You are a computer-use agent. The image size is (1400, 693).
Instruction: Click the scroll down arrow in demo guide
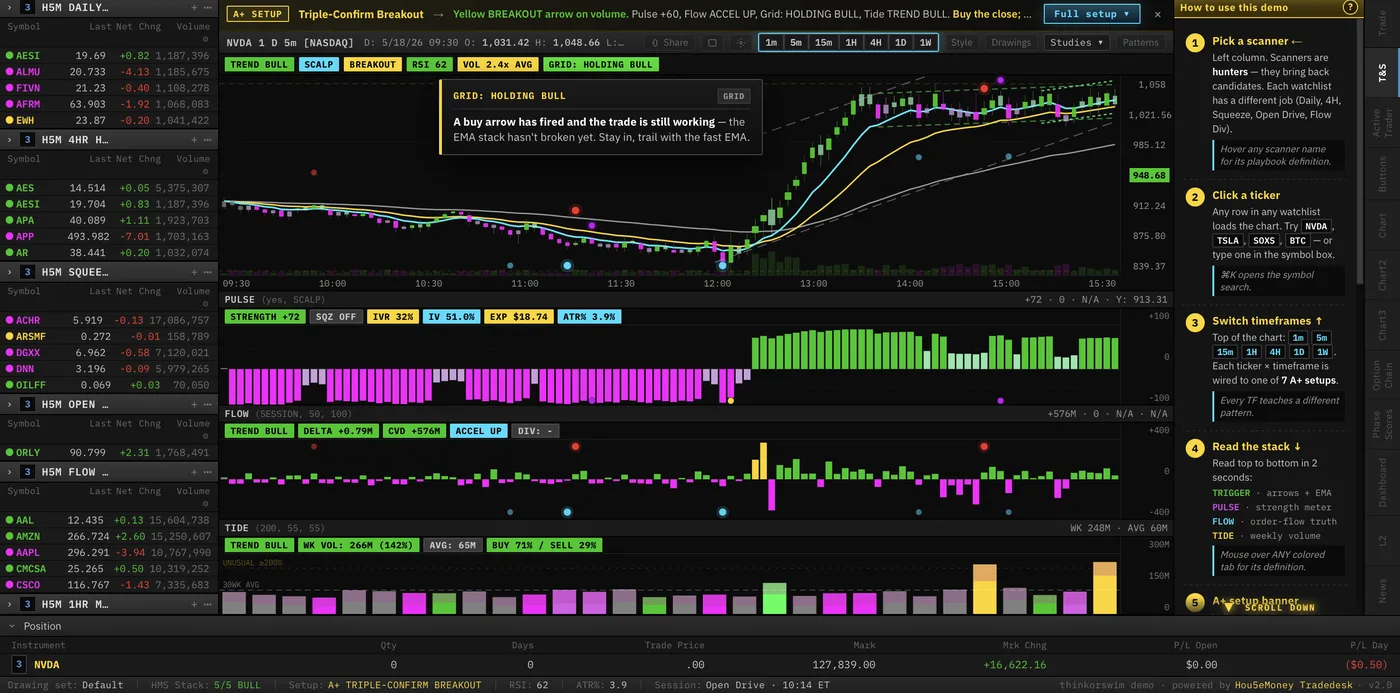pyautogui.click(x=1229, y=607)
